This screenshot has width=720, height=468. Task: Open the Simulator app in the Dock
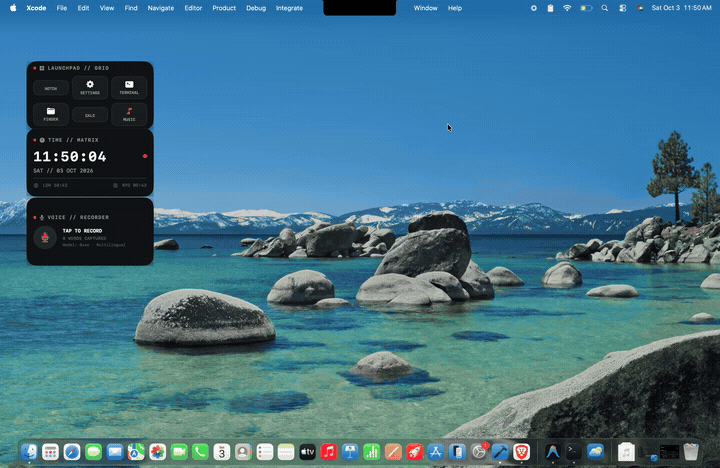(x=457, y=452)
